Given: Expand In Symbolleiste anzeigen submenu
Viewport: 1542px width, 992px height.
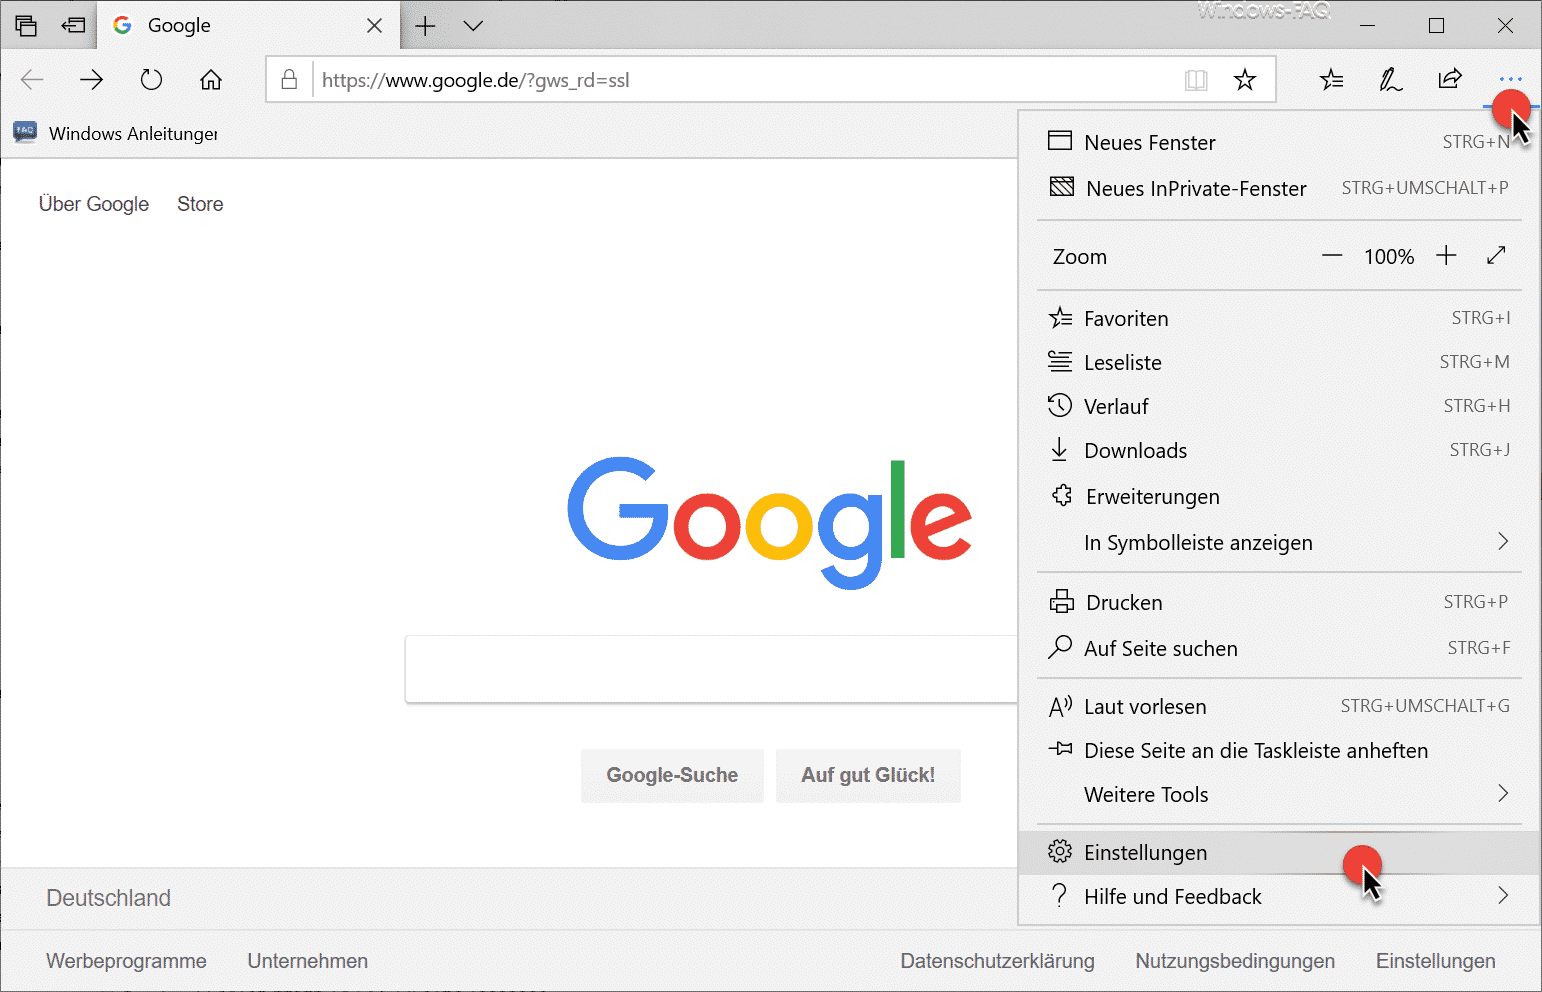Looking at the screenshot, I should coord(1279,542).
